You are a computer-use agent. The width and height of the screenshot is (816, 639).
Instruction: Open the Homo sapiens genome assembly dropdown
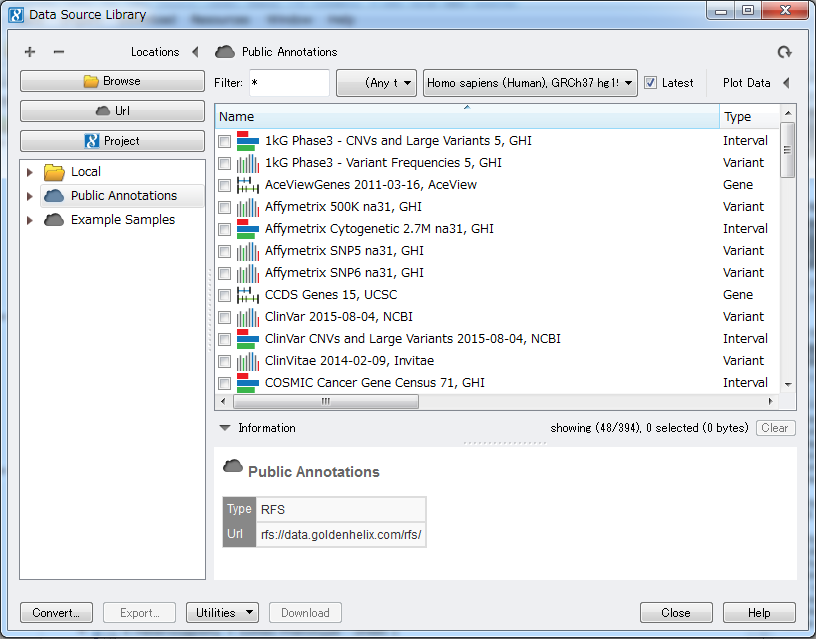point(530,83)
